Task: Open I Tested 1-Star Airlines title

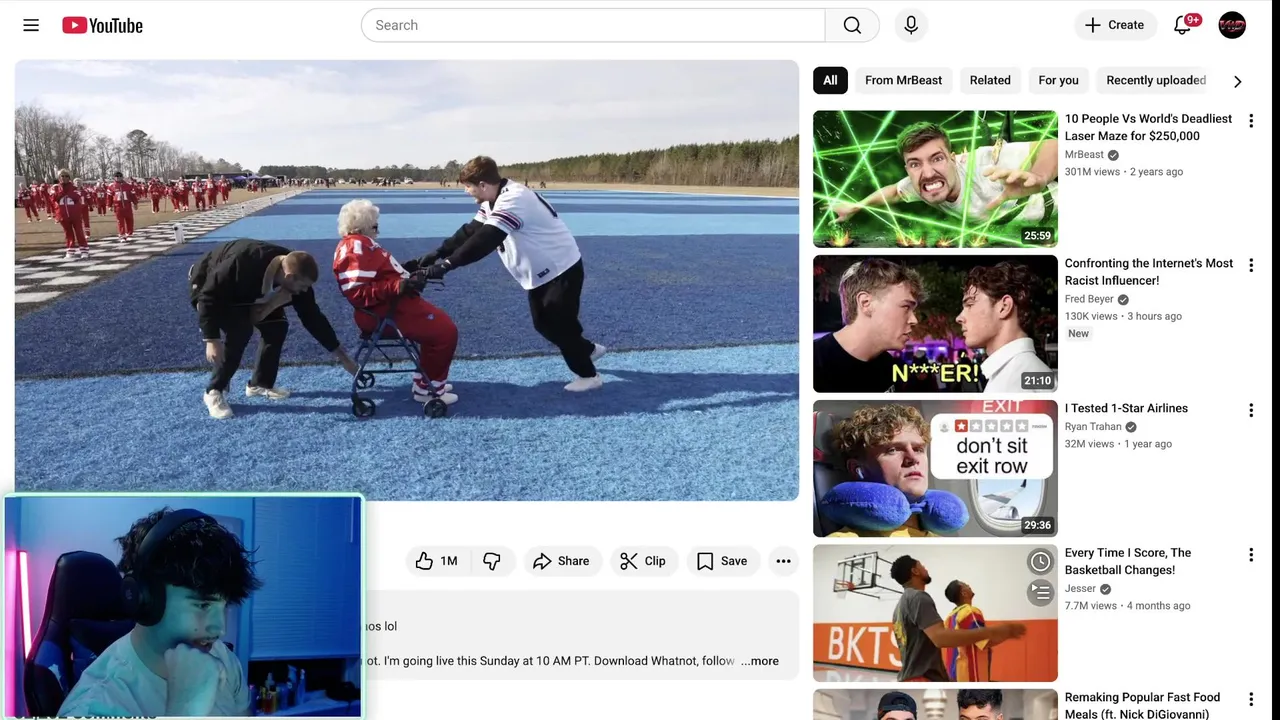Action: tap(1126, 408)
